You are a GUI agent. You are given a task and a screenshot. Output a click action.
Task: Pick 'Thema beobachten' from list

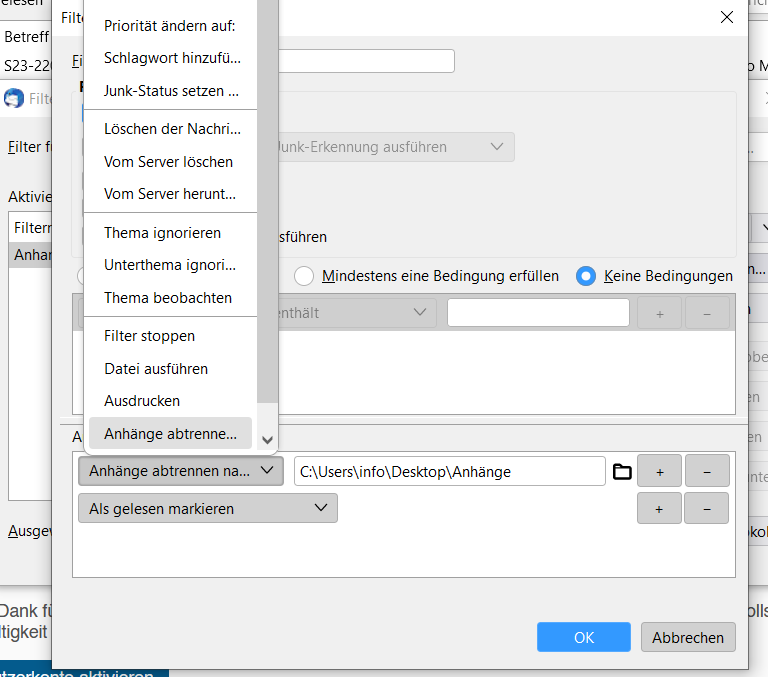tap(170, 298)
